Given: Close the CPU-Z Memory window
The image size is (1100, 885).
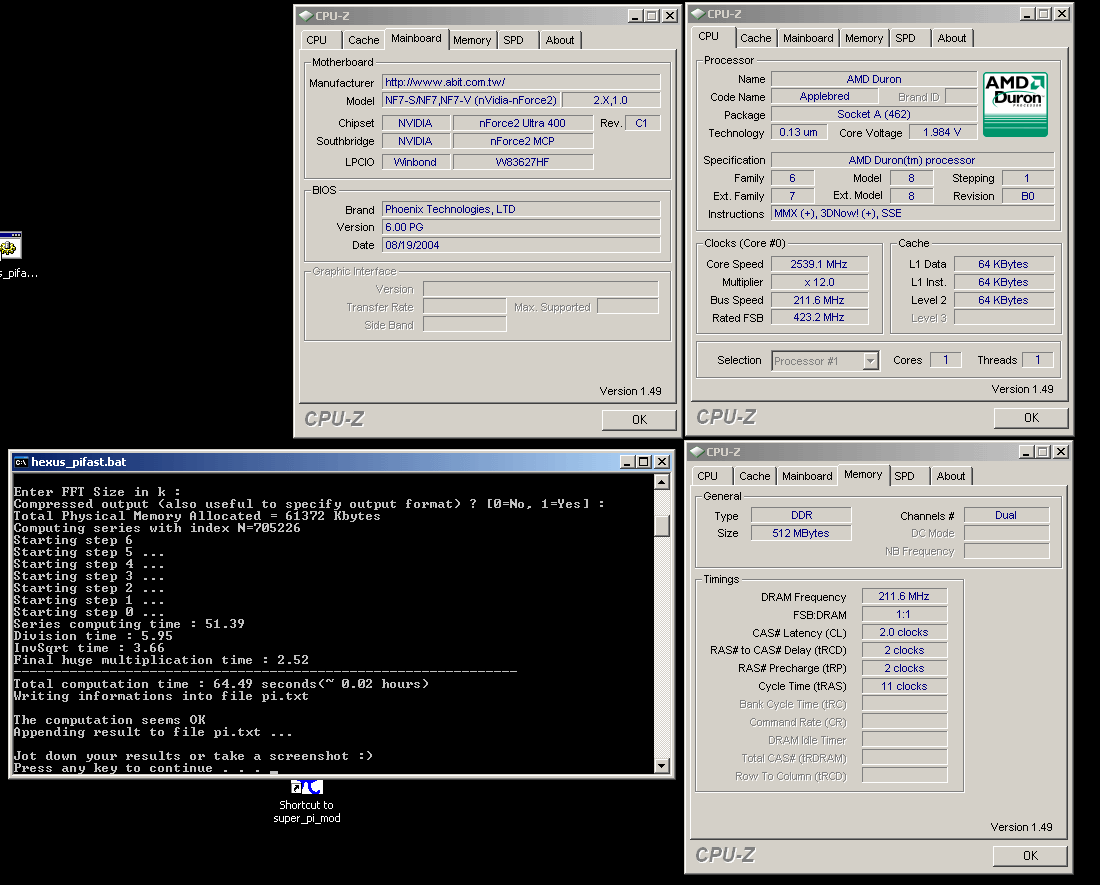Looking at the screenshot, I should (1061, 452).
